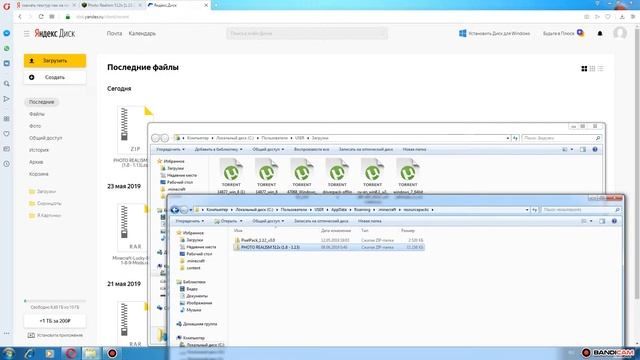The width and height of the screenshot is (640, 360).
Task: Open Корзина trash in Yandex Disk sidebar
Action: pyautogui.click(x=39, y=174)
